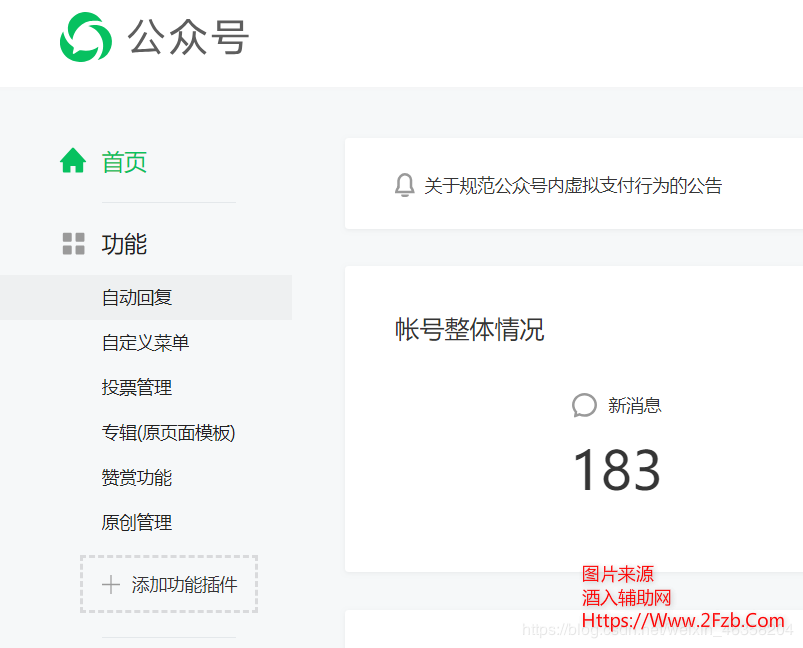Click the 公众号 title text in header

188,38
